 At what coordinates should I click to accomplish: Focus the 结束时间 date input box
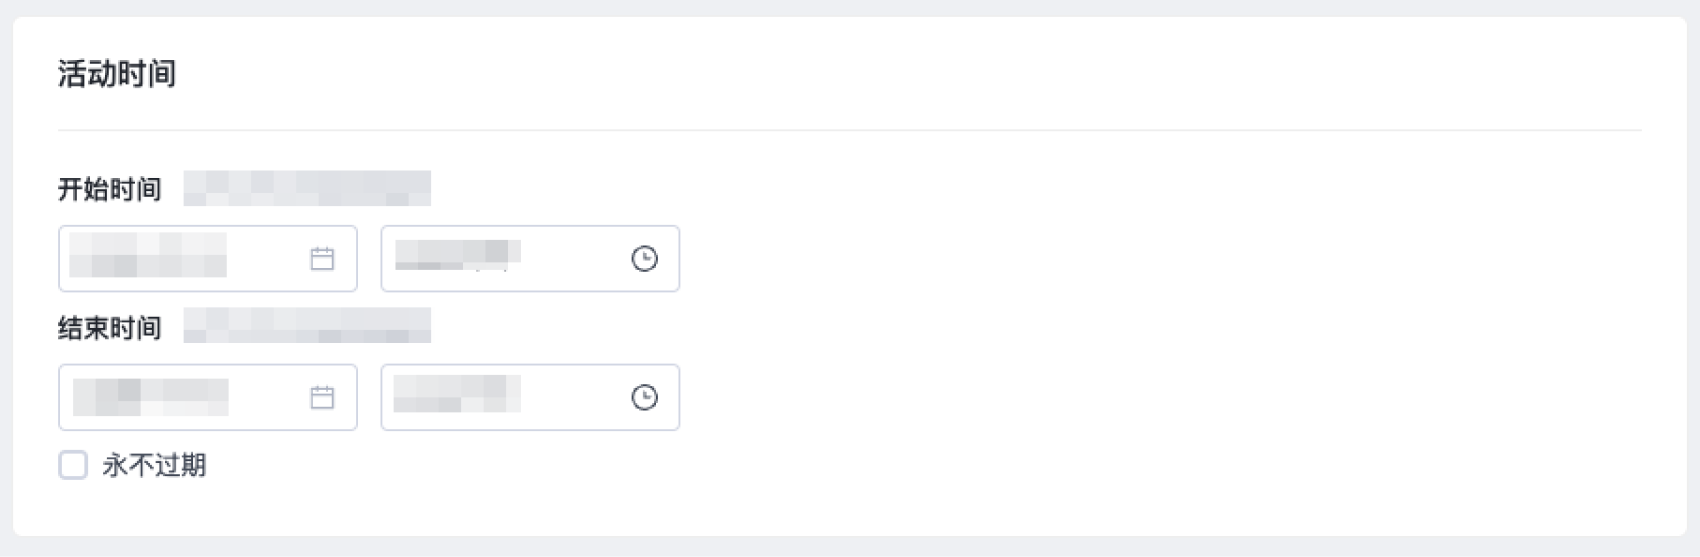coord(208,397)
